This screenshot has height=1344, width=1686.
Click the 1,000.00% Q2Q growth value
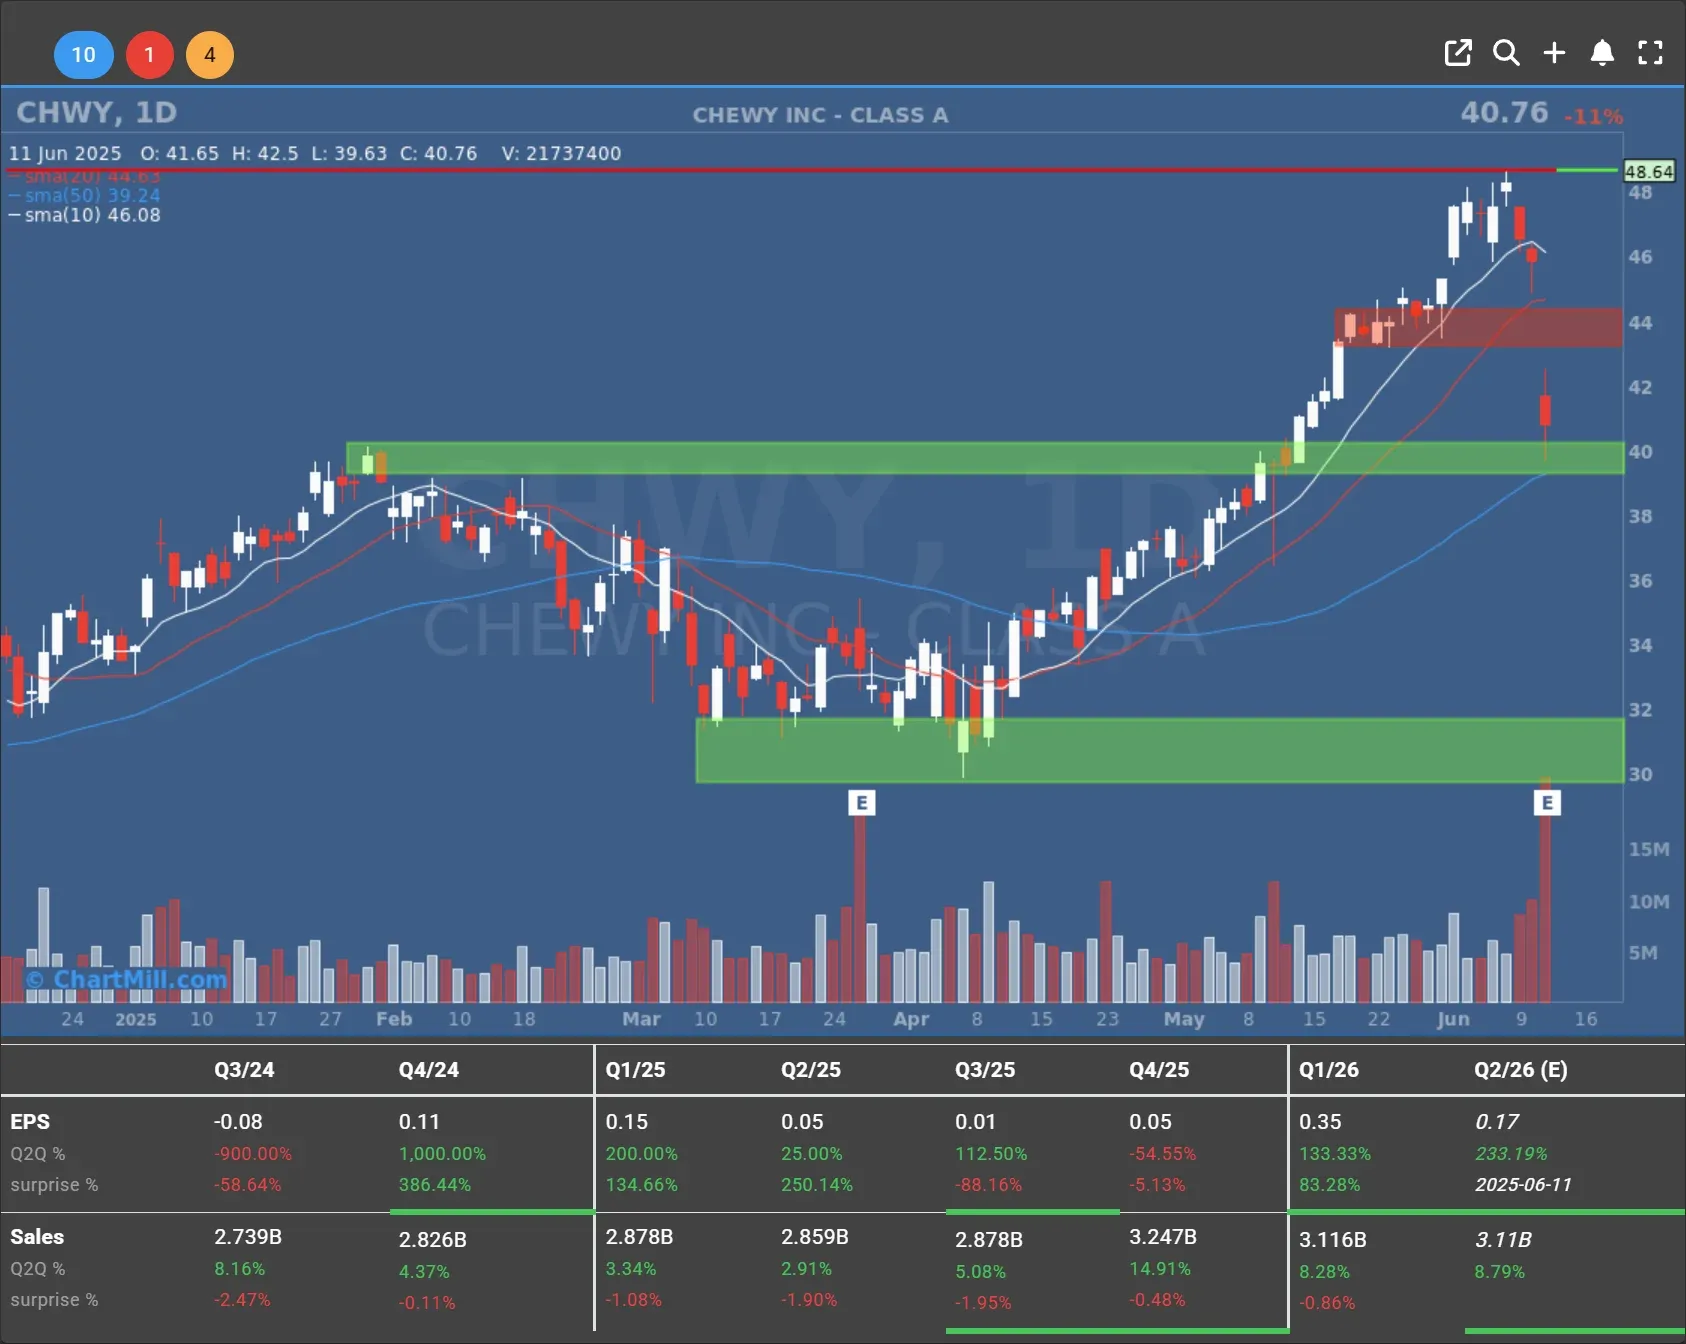point(442,1154)
